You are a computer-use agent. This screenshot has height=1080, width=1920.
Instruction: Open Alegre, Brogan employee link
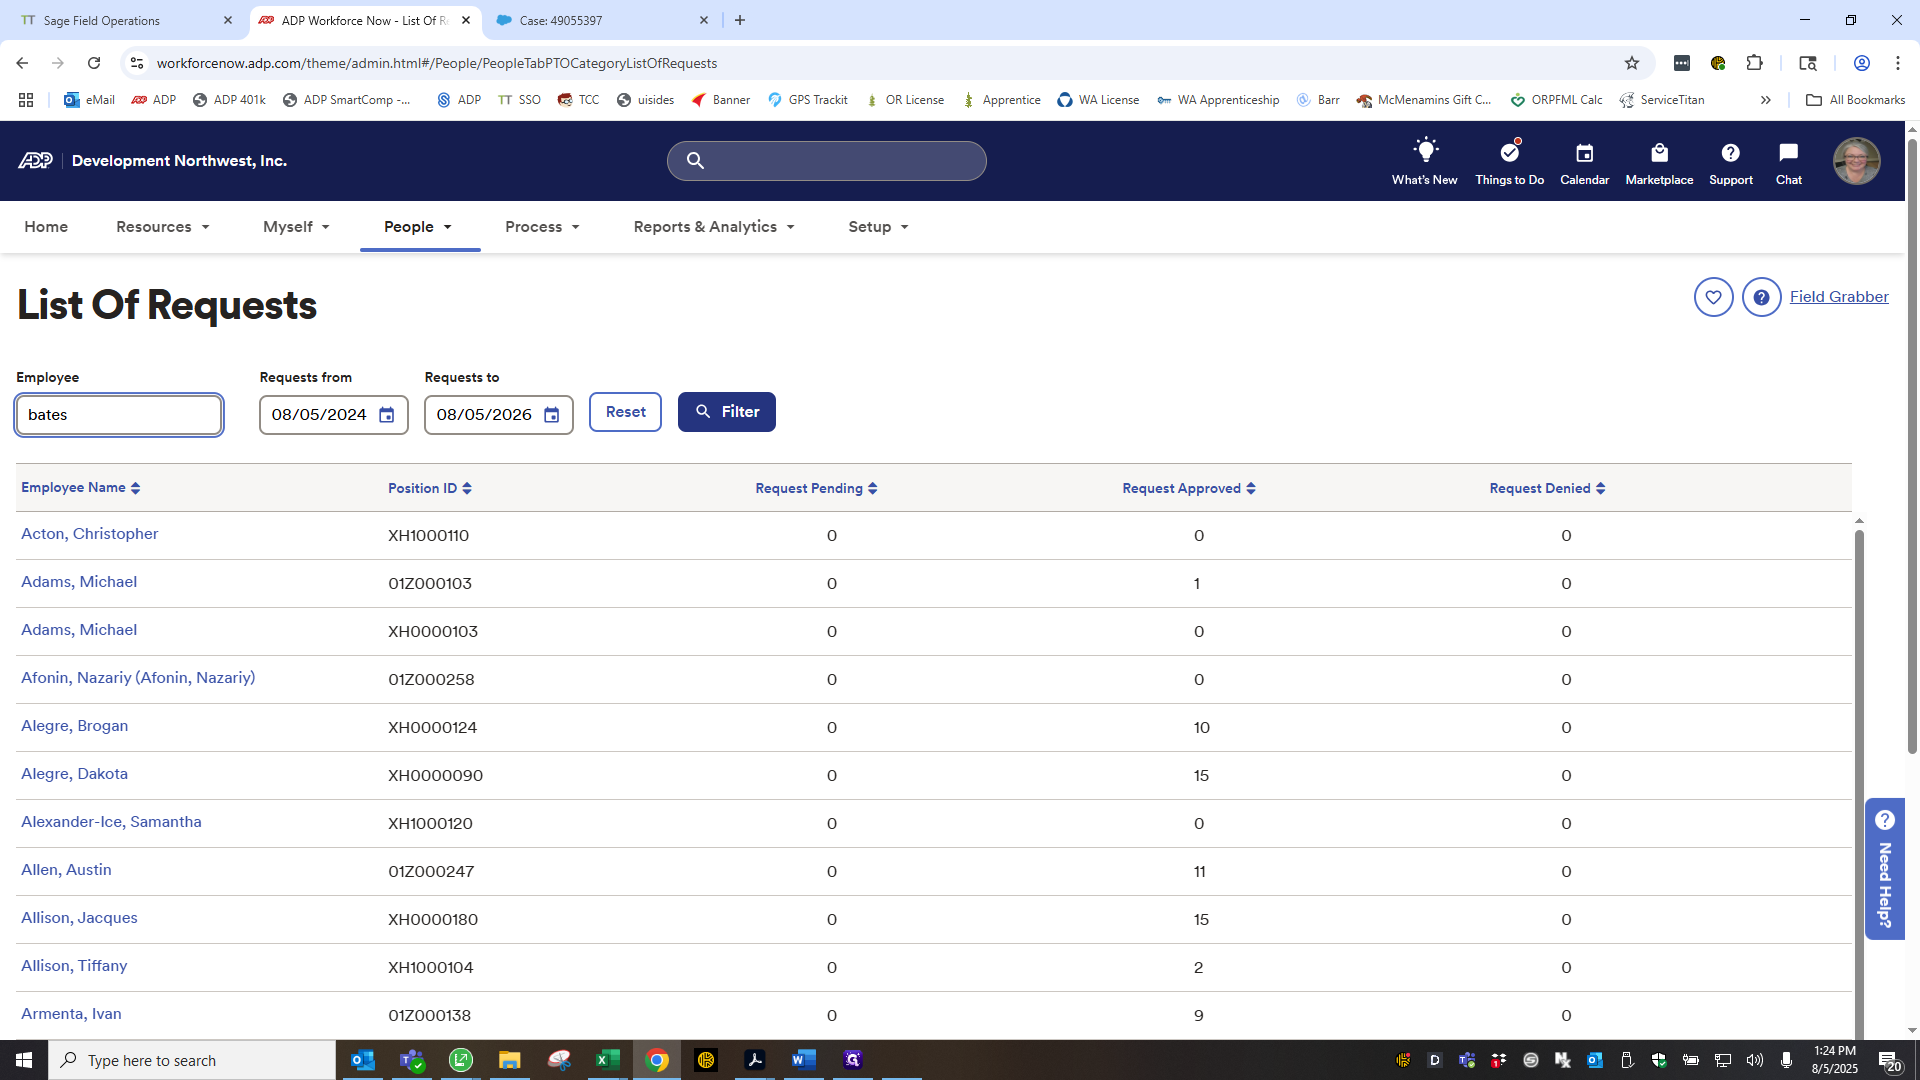(75, 726)
